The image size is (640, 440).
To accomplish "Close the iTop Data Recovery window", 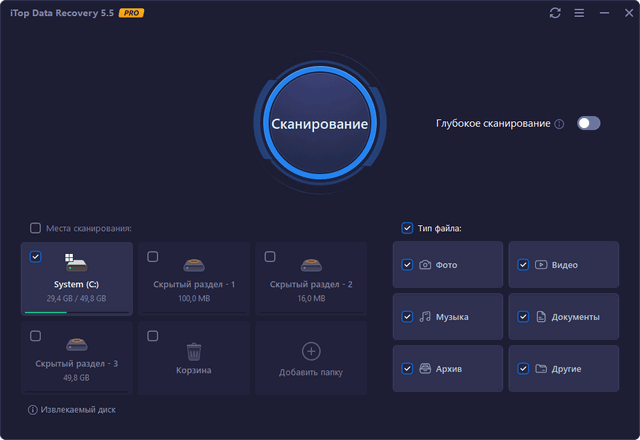I will (629, 13).
